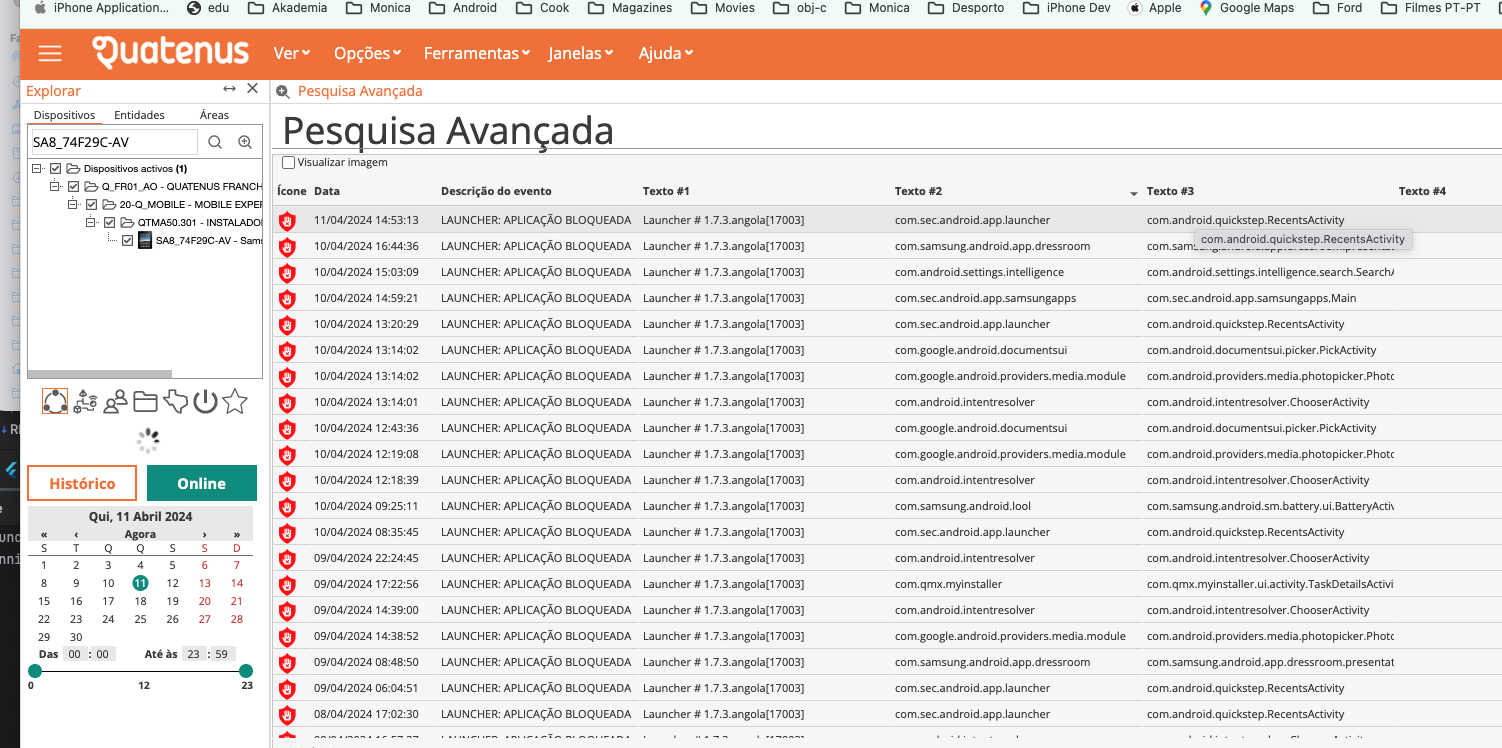
Task: Click the star favorites icon
Action: point(235,402)
